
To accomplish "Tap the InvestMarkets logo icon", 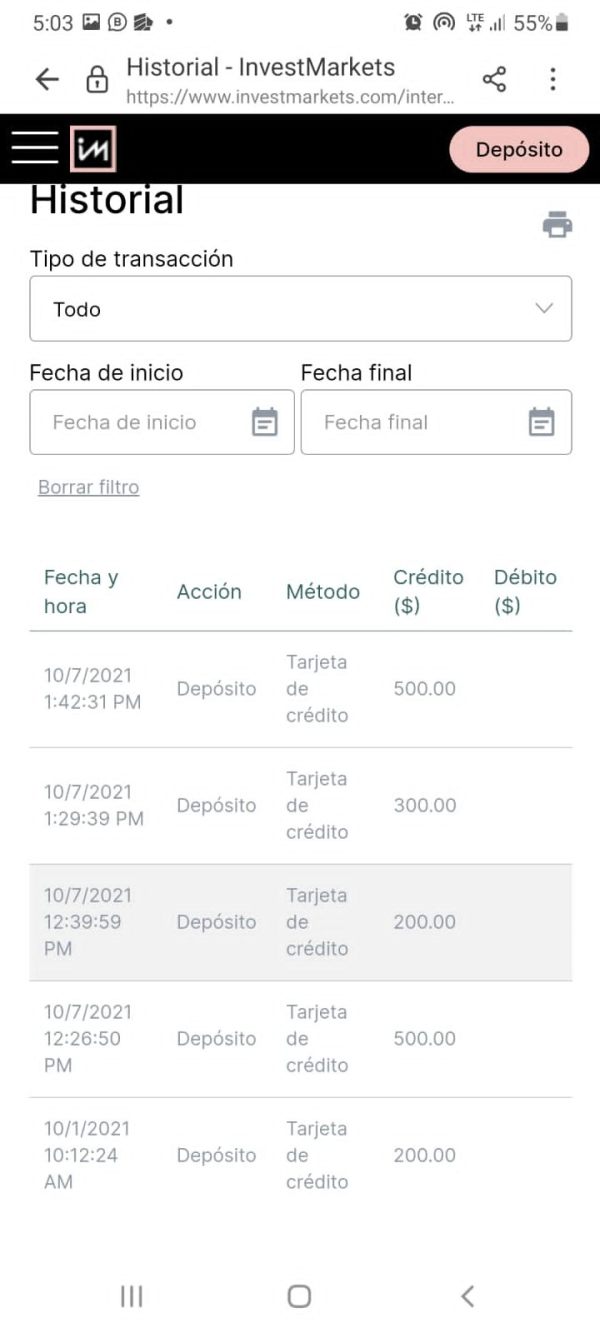I will tap(93, 149).
